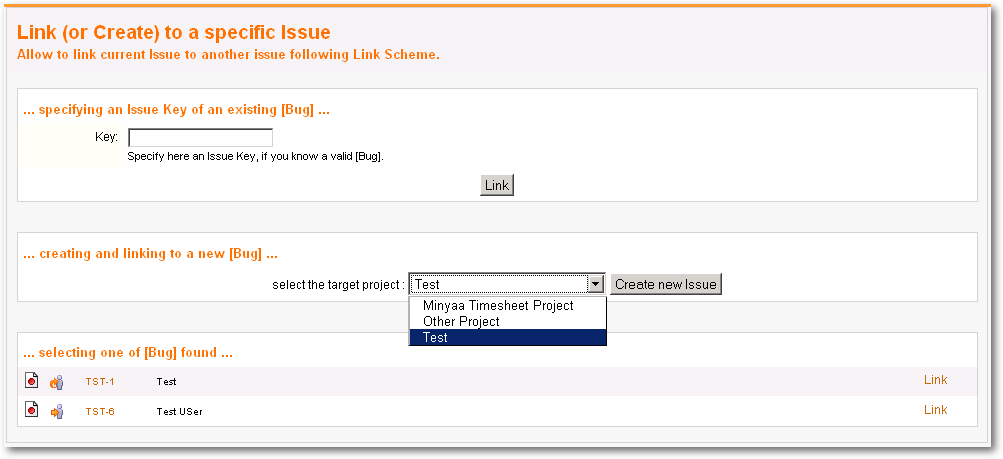Click the Bug type icon for TST-1
The image size is (1003, 459).
[x=32, y=380]
